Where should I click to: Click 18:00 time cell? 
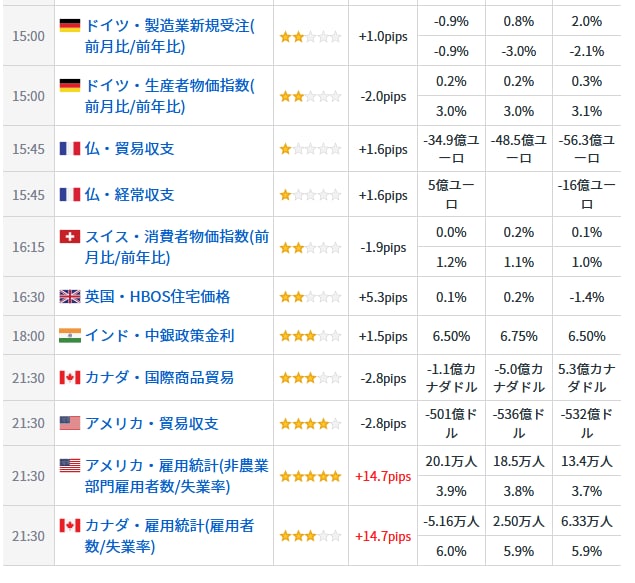coord(28,336)
